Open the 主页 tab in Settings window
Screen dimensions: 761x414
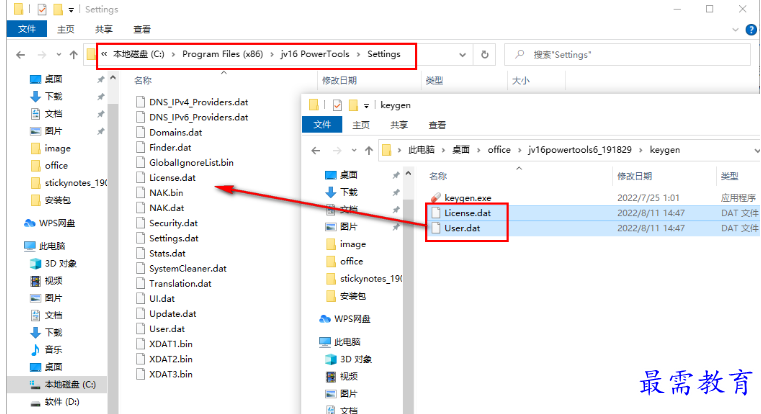tap(66, 29)
